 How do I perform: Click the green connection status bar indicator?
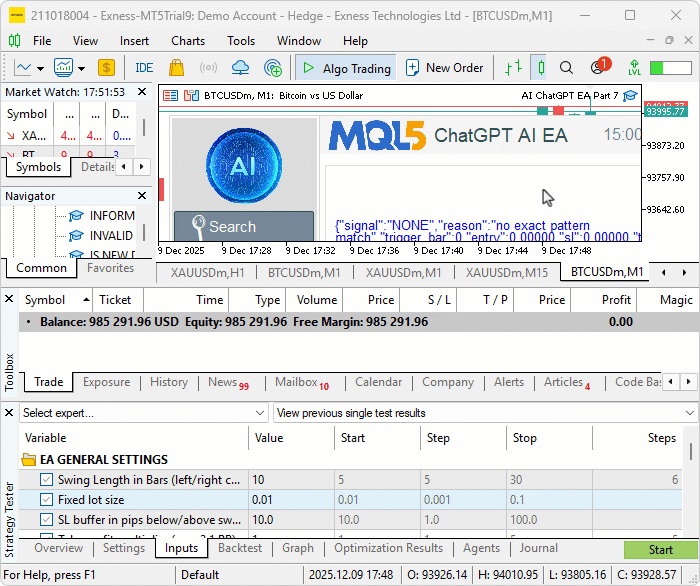(670, 68)
